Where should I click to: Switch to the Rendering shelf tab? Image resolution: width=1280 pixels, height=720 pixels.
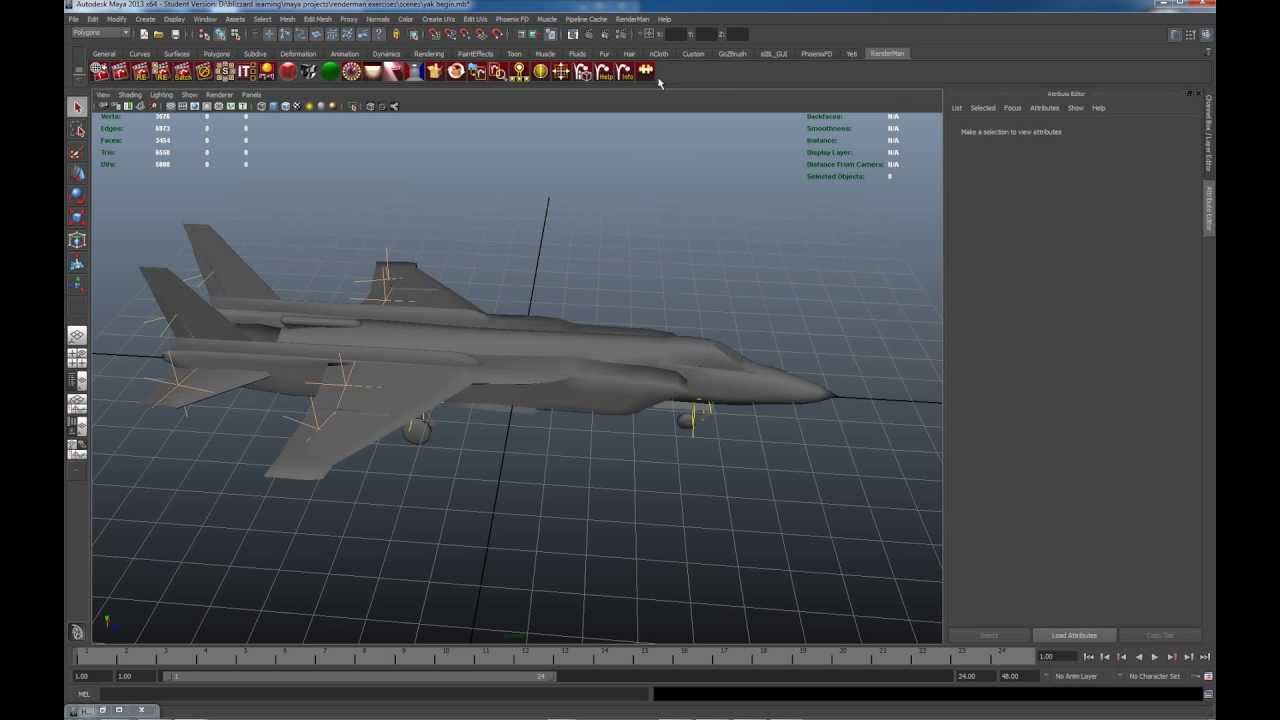[x=428, y=54]
